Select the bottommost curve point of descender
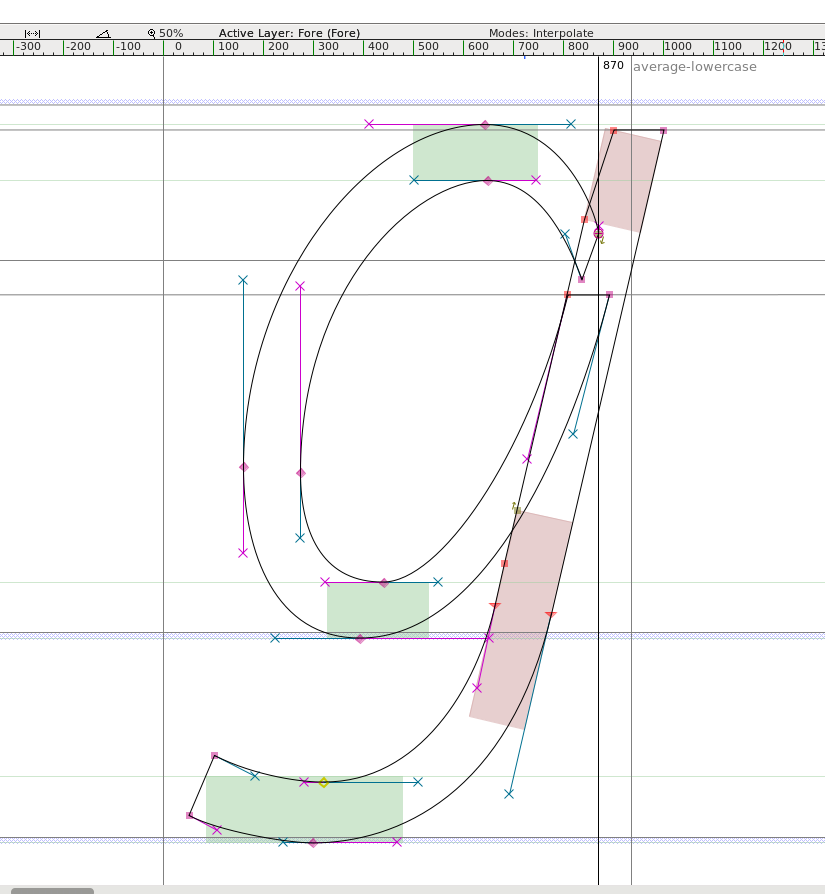 [x=313, y=843]
